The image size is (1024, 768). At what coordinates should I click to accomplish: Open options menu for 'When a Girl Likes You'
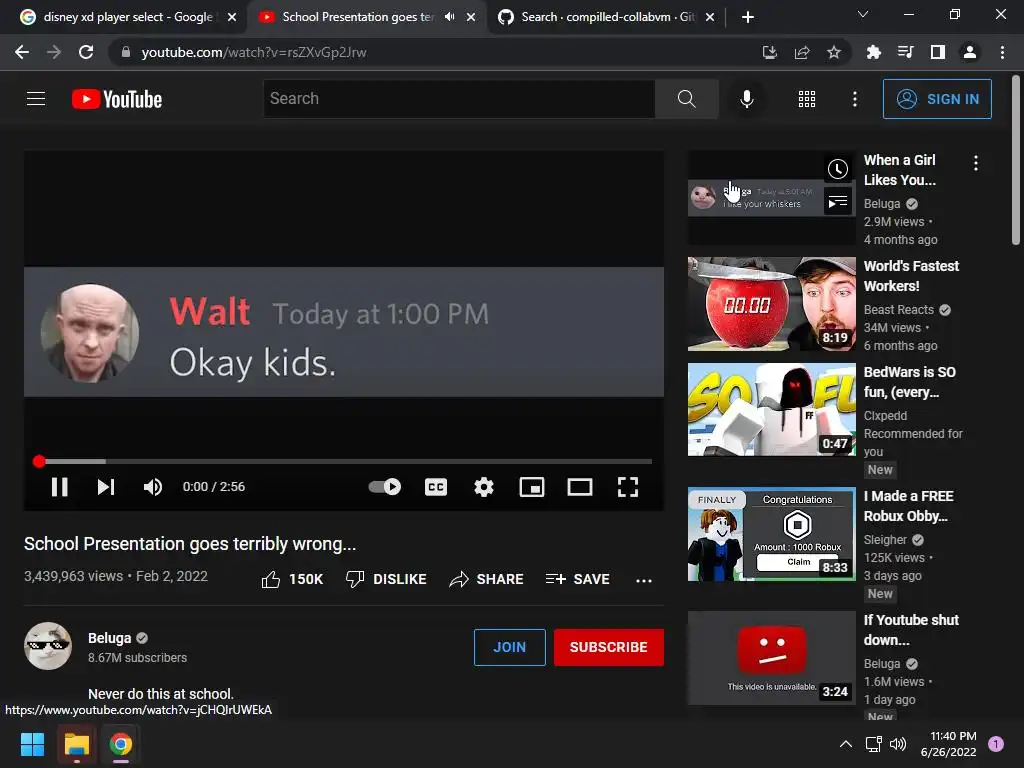[x=976, y=163]
